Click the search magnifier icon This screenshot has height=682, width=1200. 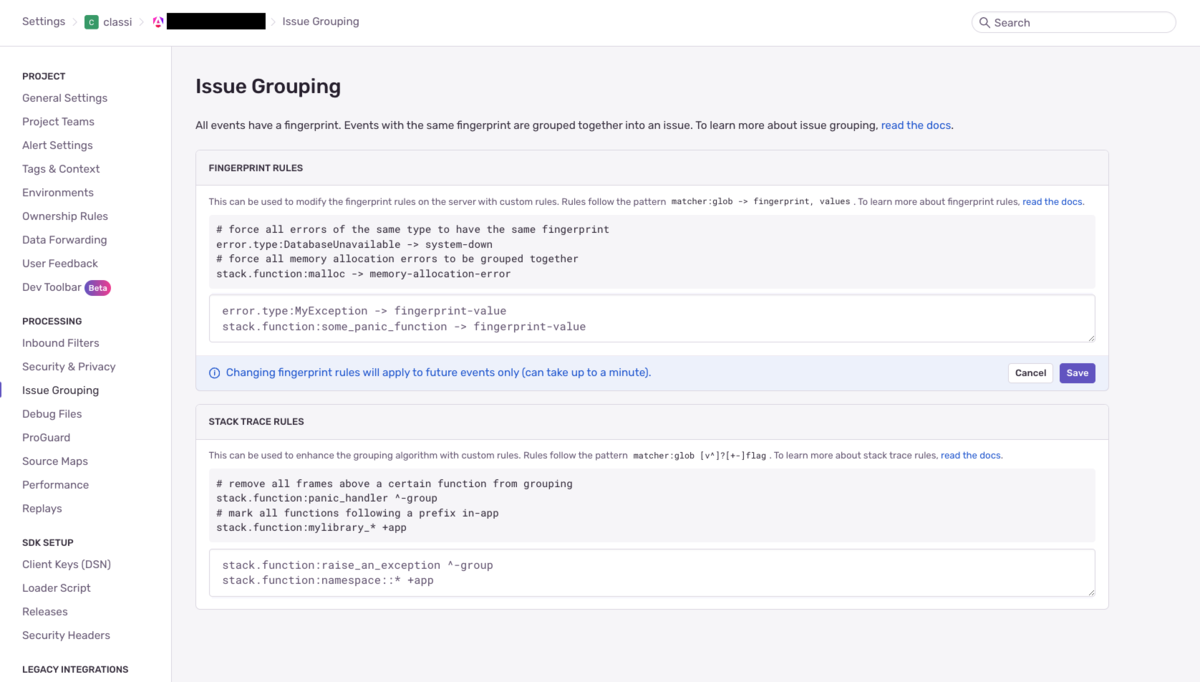coord(984,22)
